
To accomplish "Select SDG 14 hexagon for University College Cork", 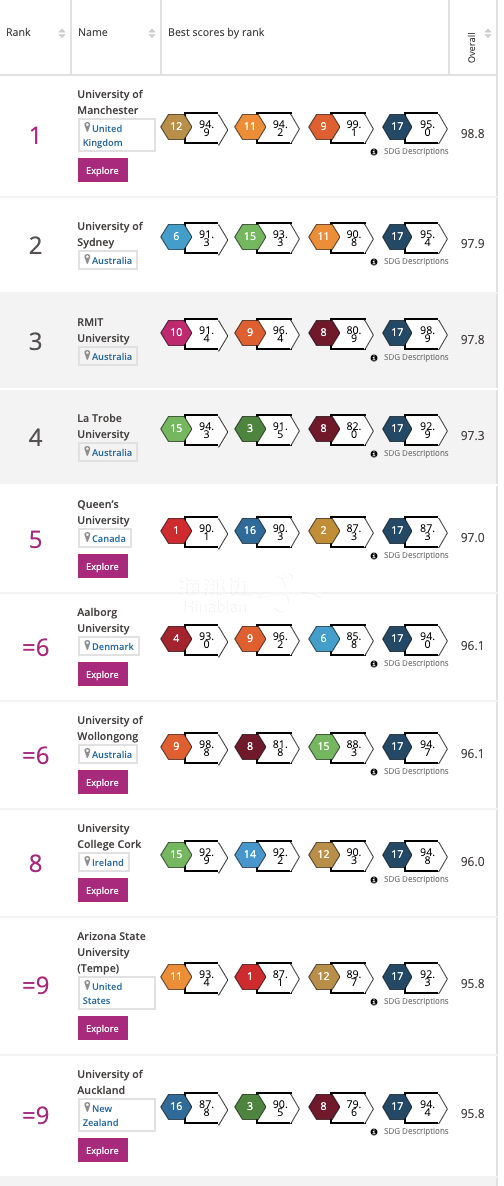I will click(250, 855).
